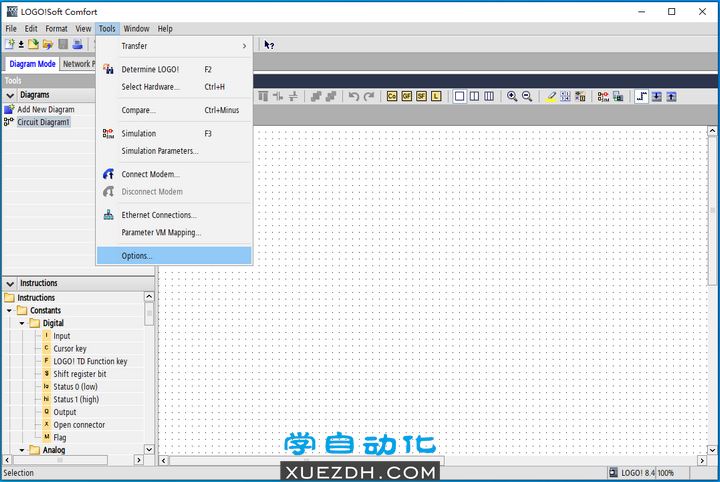Click Add New Diagram link

46,109
